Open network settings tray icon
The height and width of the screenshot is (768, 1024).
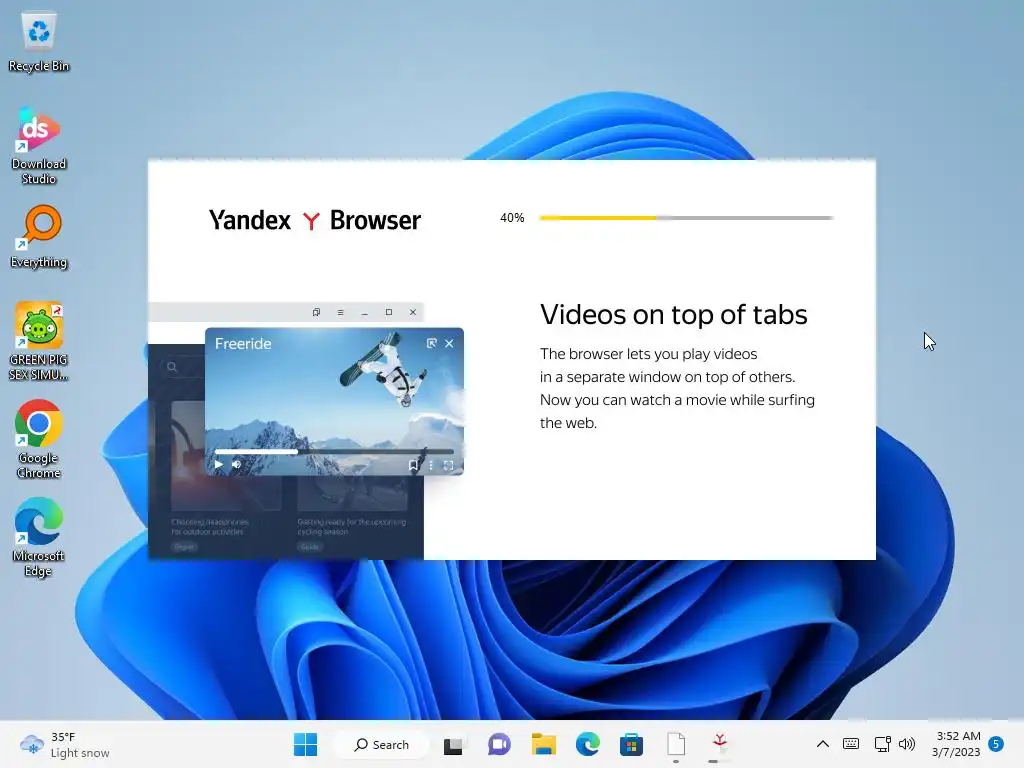pyautogui.click(x=882, y=744)
